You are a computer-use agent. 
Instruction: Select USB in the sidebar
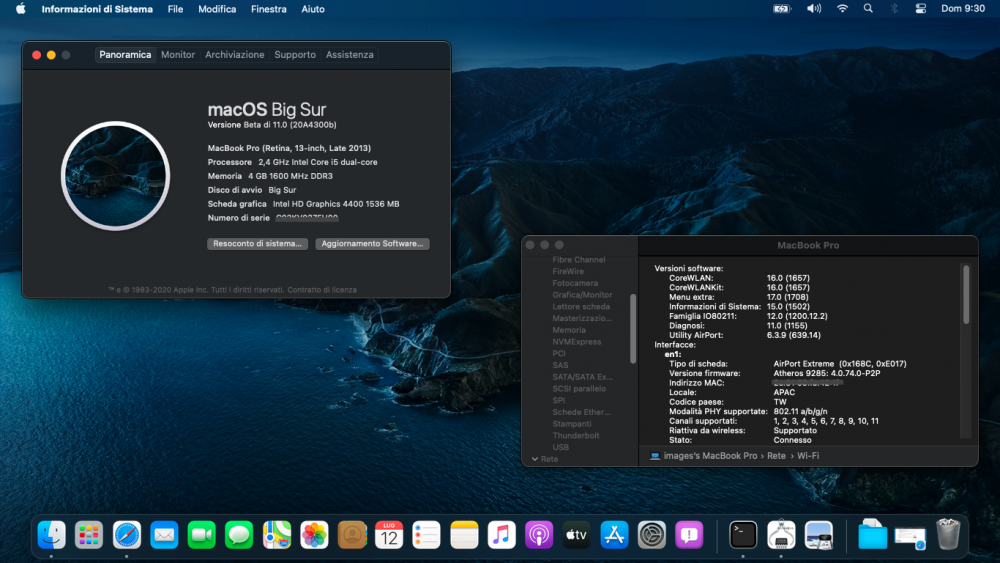tap(561, 447)
